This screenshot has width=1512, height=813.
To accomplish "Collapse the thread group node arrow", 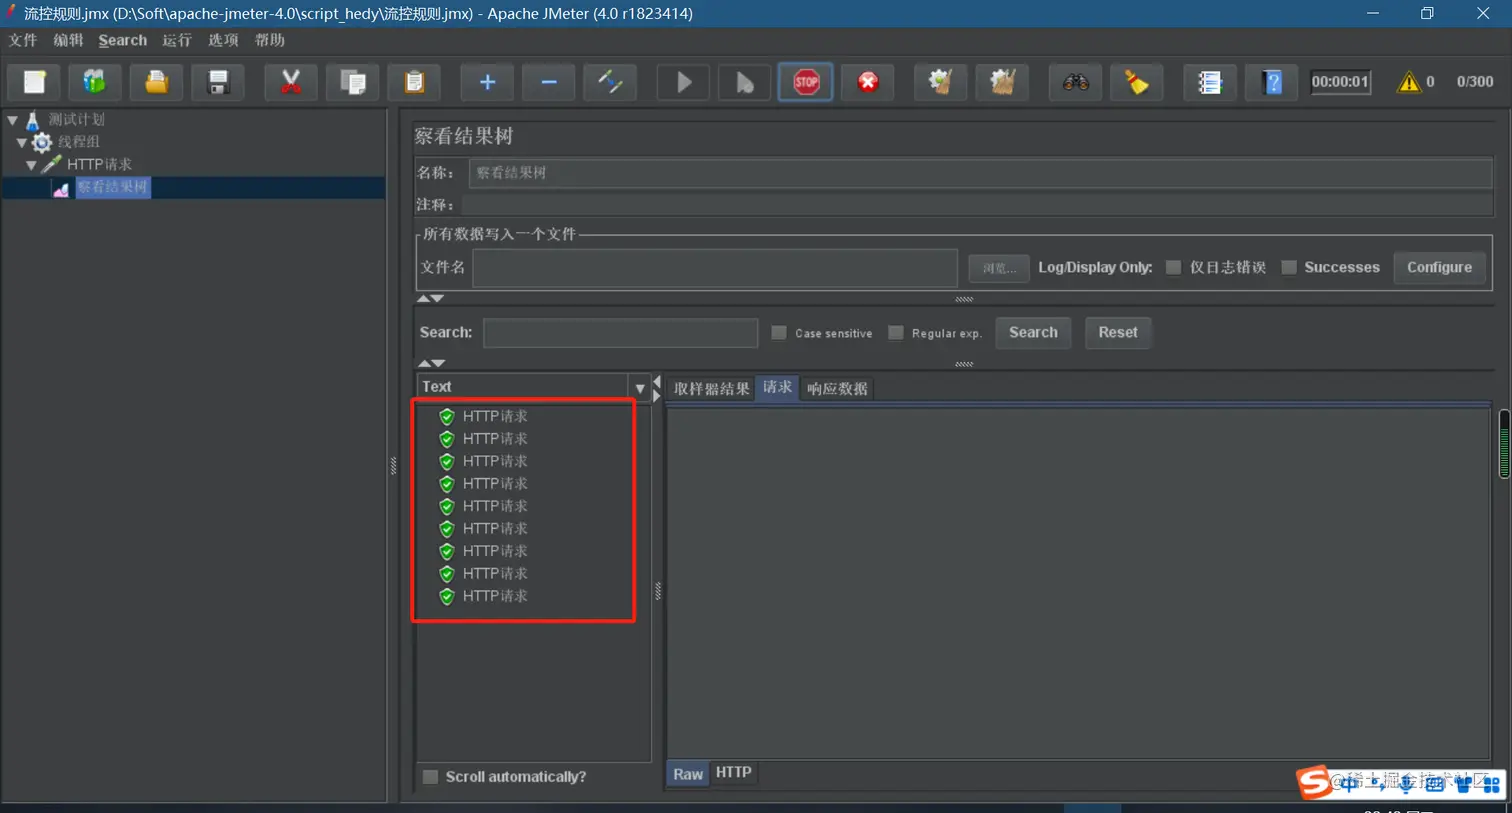I will (22, 143).
